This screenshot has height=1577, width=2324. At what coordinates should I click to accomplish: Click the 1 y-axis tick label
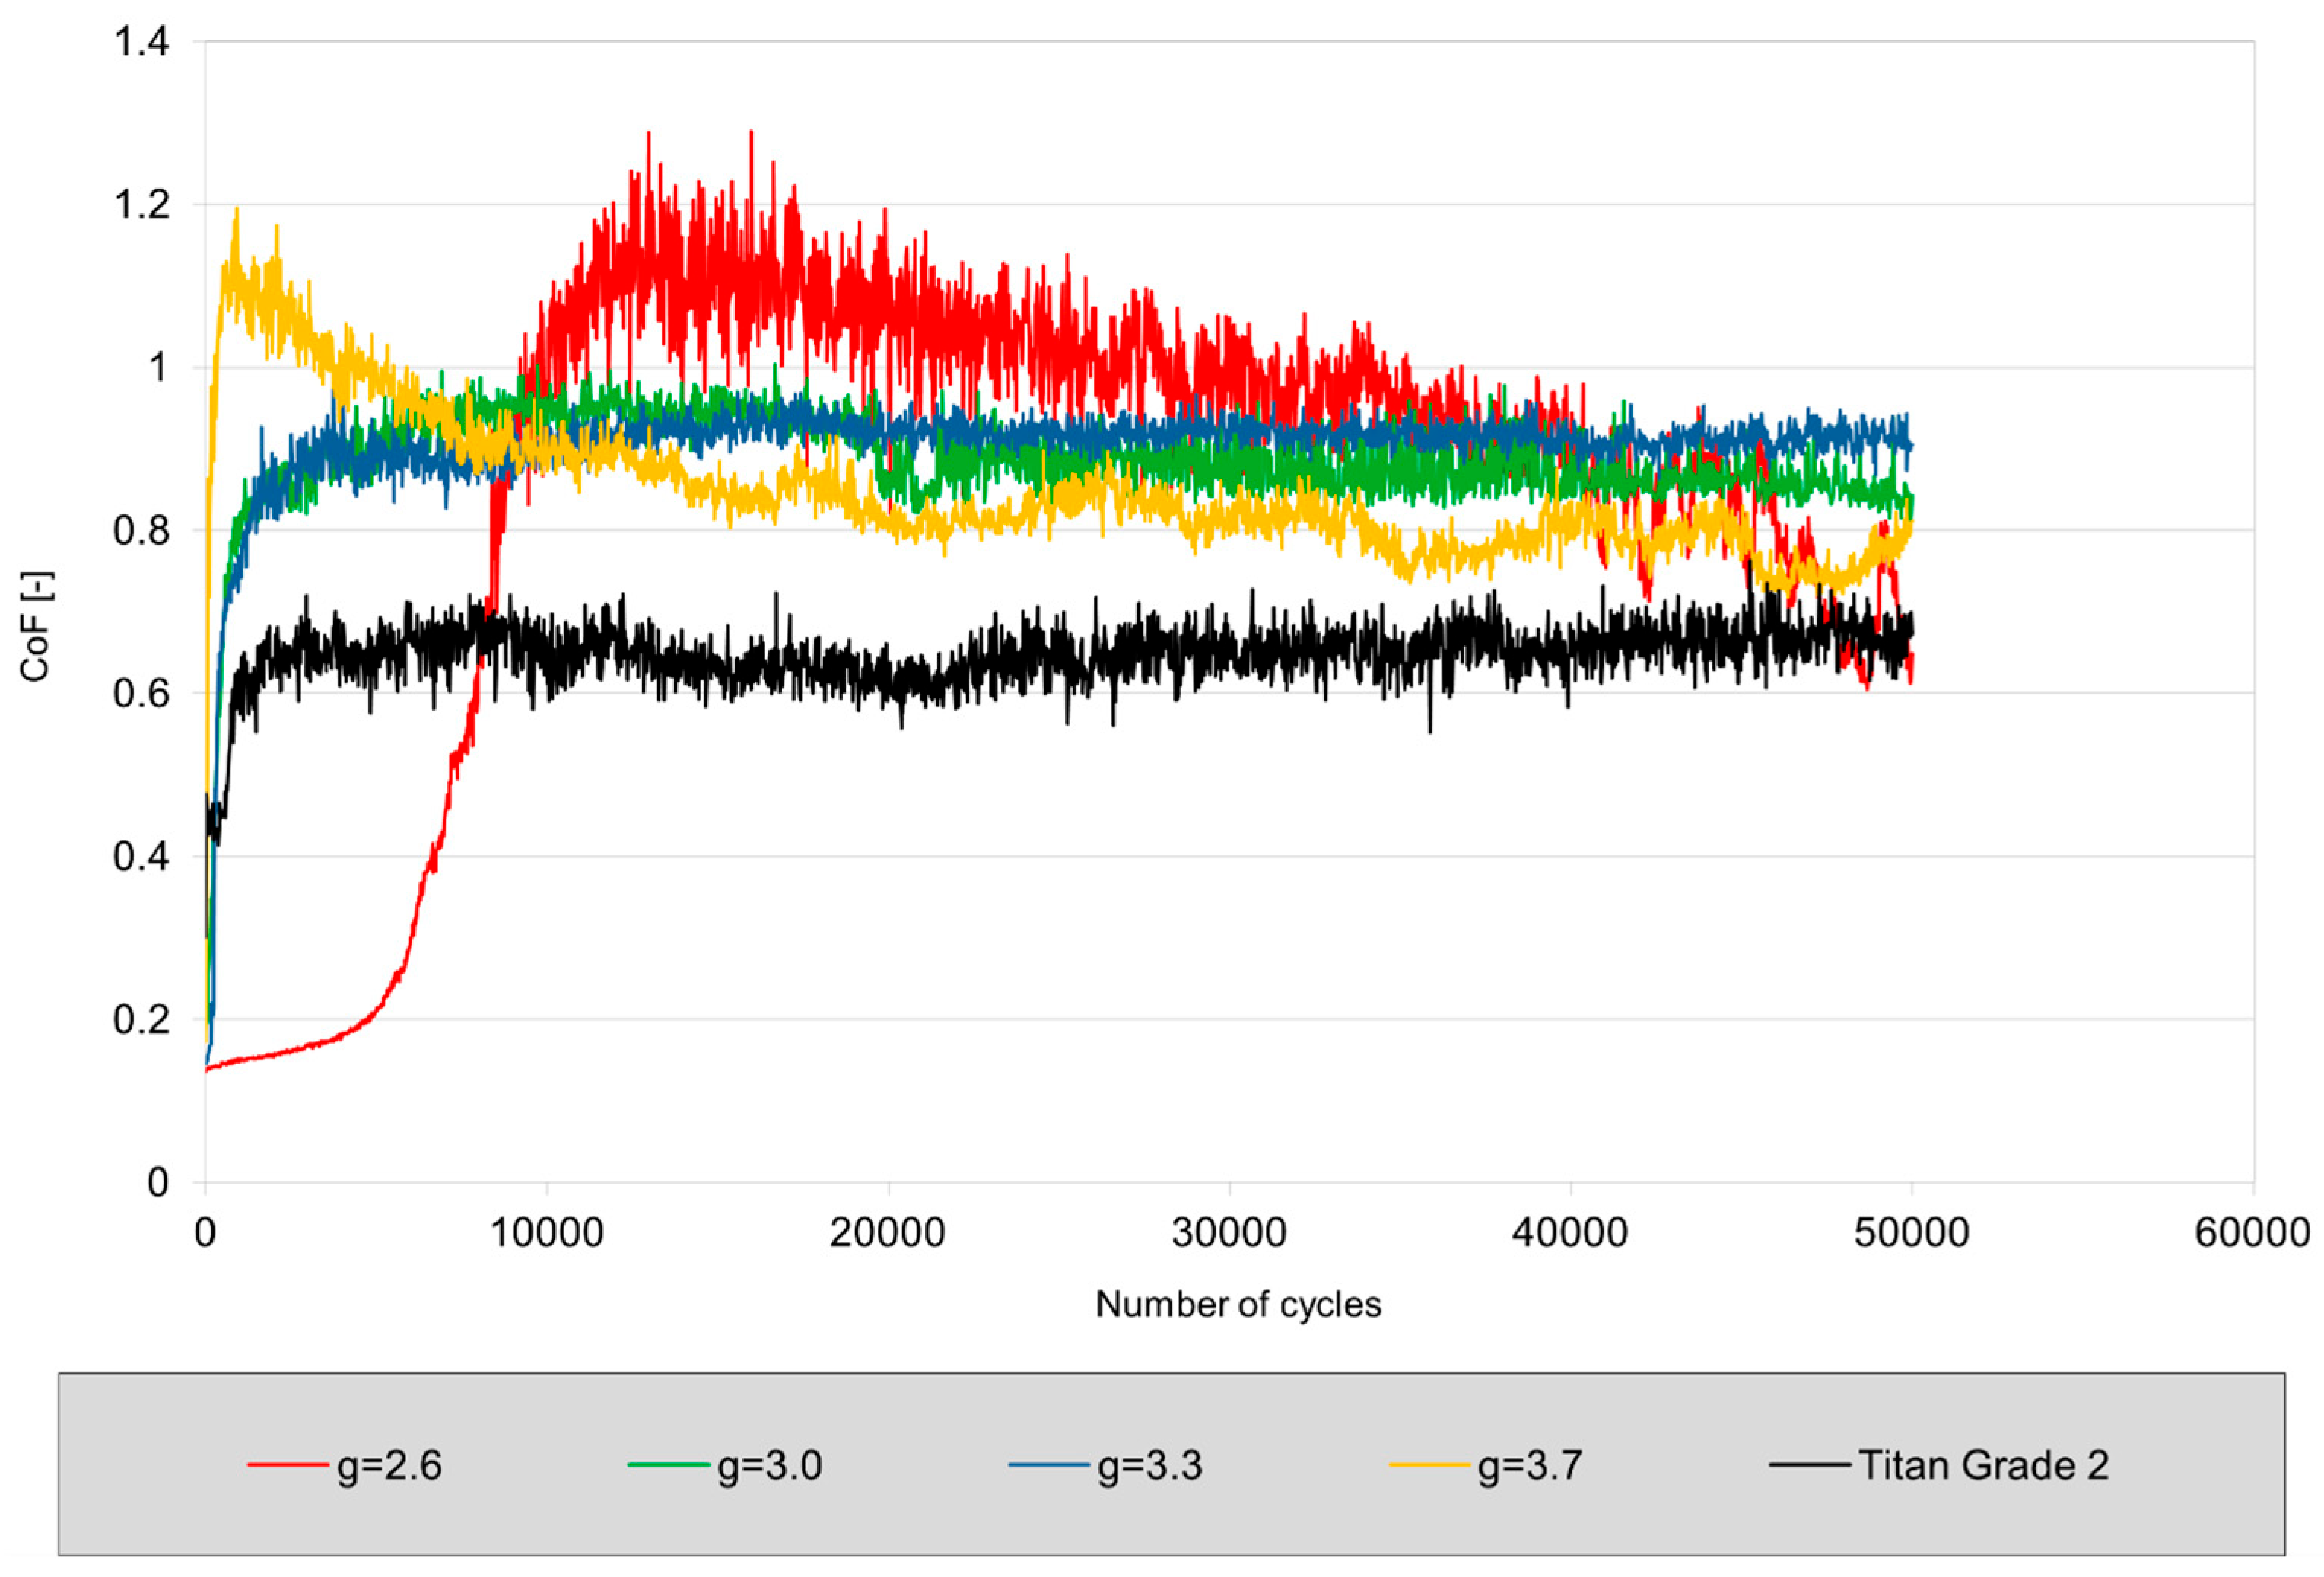[x=158, y=368]
